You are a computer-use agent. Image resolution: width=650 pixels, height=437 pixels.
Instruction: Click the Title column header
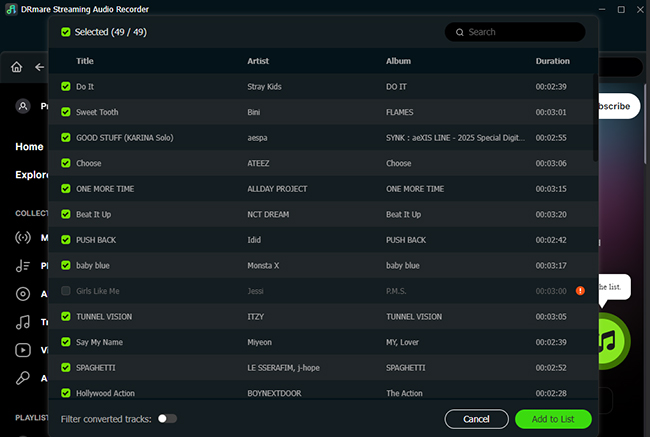pyautogui.click(x=85, y=61)
